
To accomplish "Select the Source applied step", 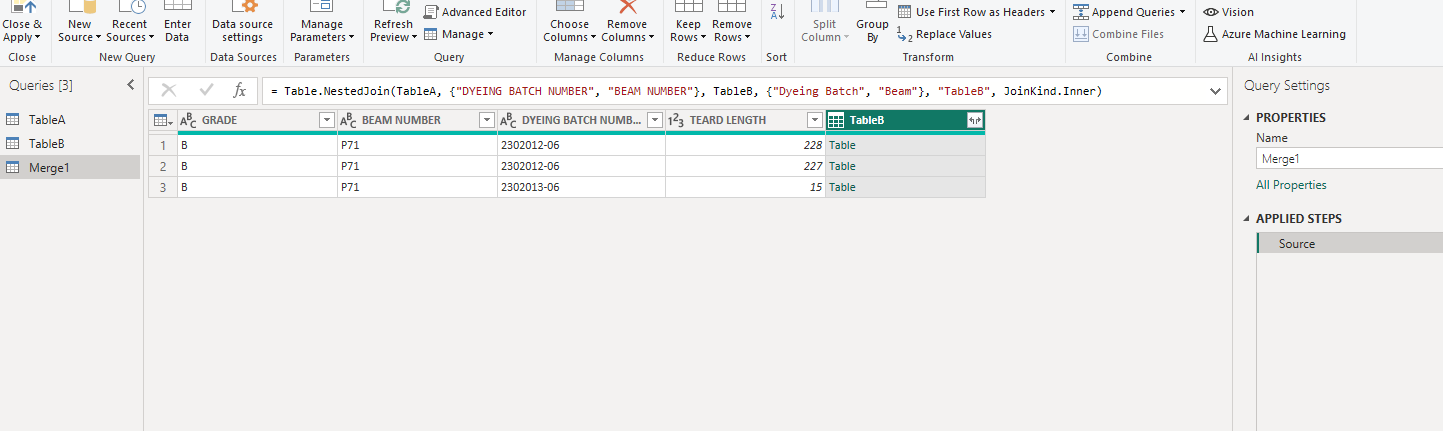I will pos(1349,243).
